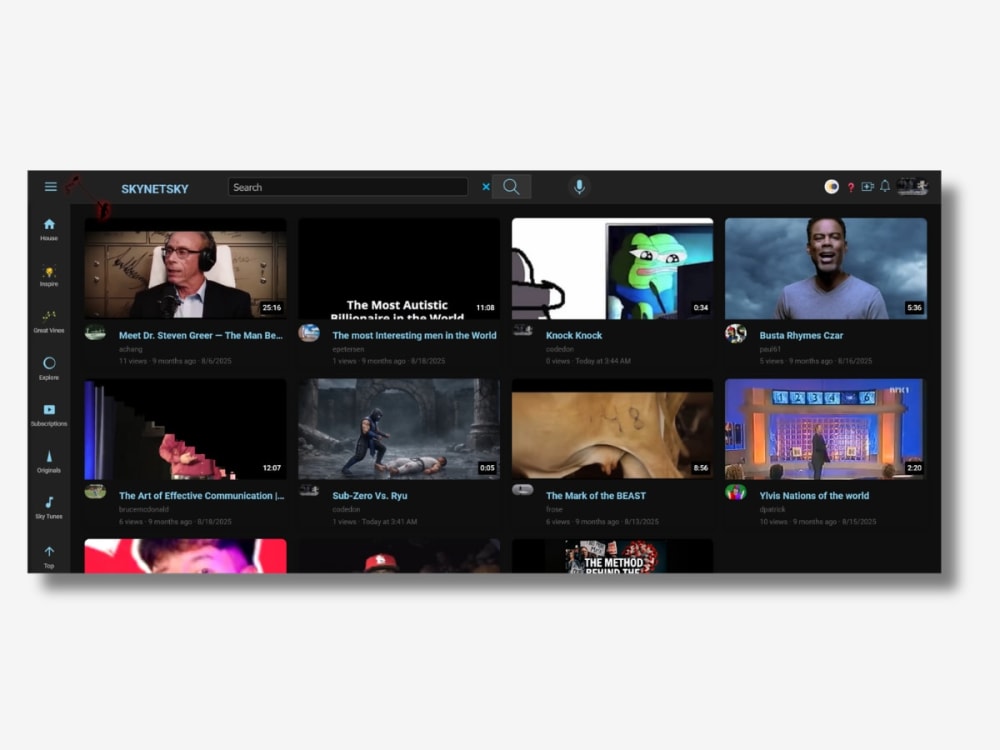Open 'Sub-Zero Vs. Ryu' title link
Viewport: 1000px width, 750px height.
[x=369, y=496]
